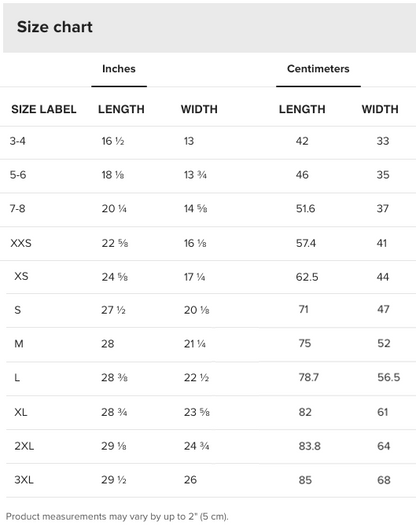The height and width of the screenshot is (529, 416).
Task: Click the 56.5 width value for size L
Action: click(389, 377)
